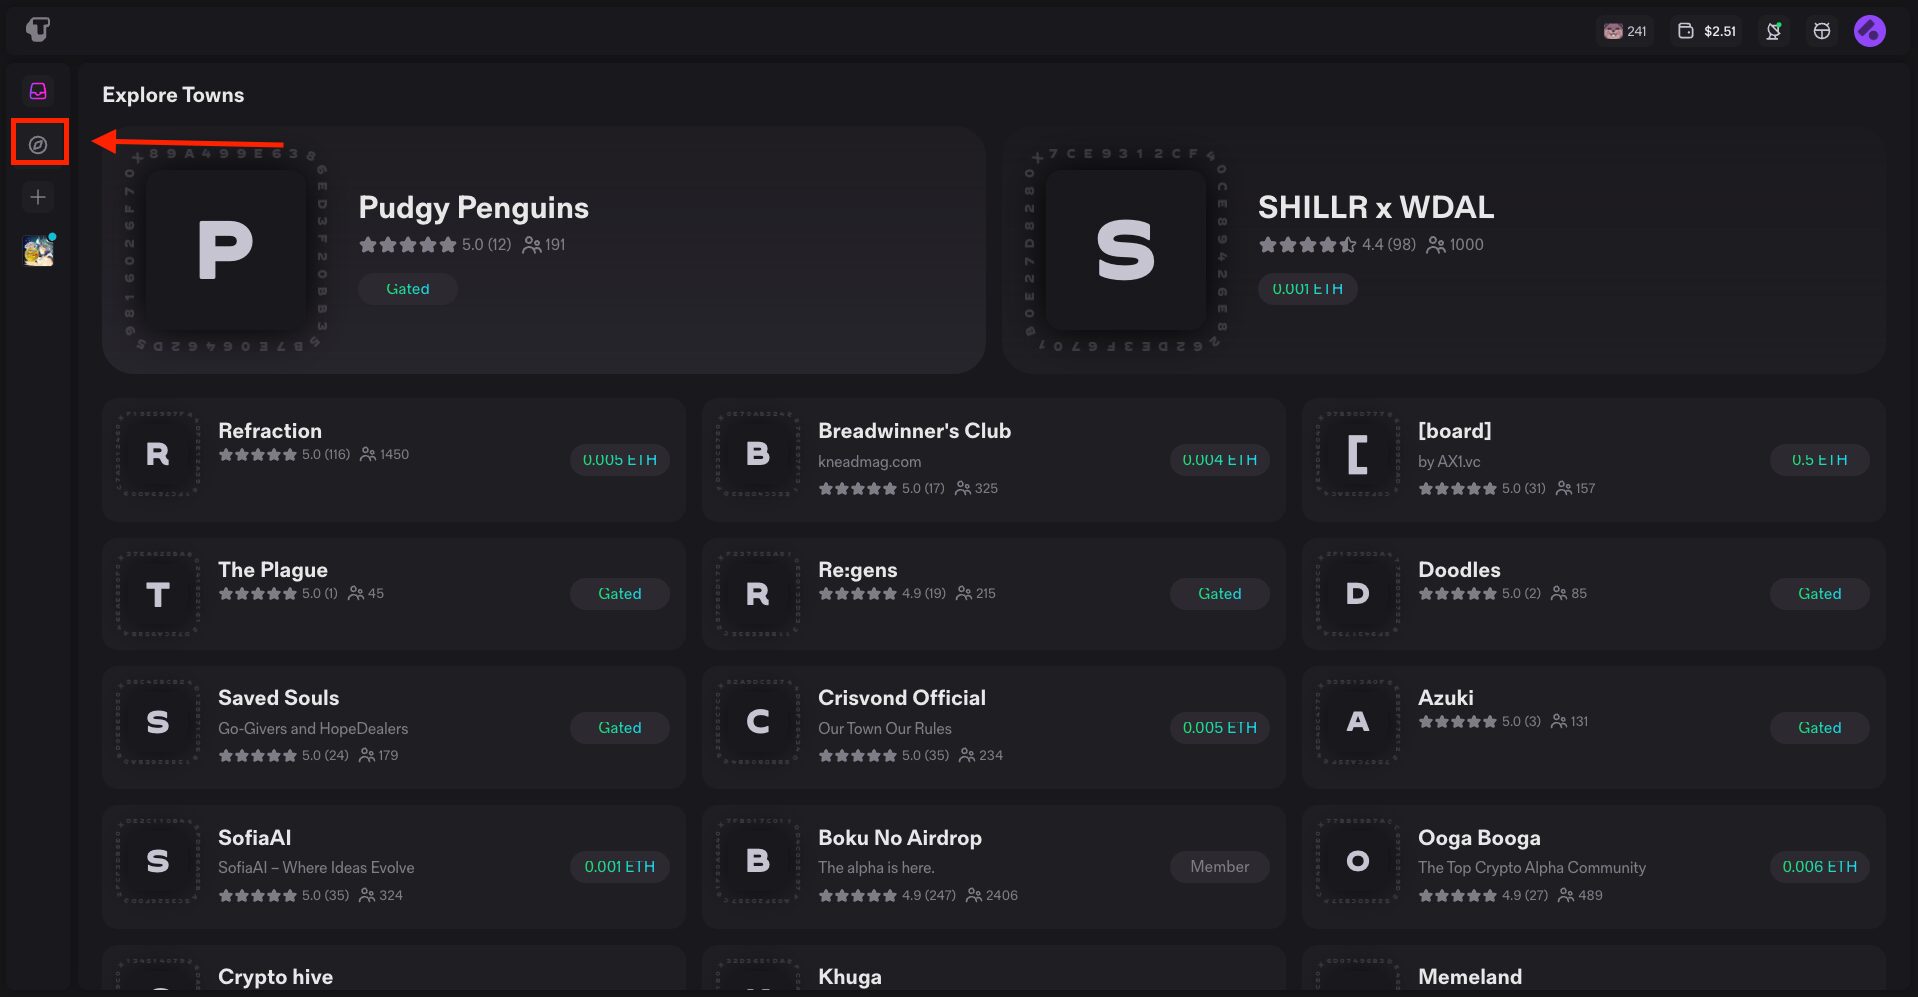This screenshot has height=997, width=1918.
Task: Click Refraction's 0.005 ETH price button
Action: [x=619, y=460]
